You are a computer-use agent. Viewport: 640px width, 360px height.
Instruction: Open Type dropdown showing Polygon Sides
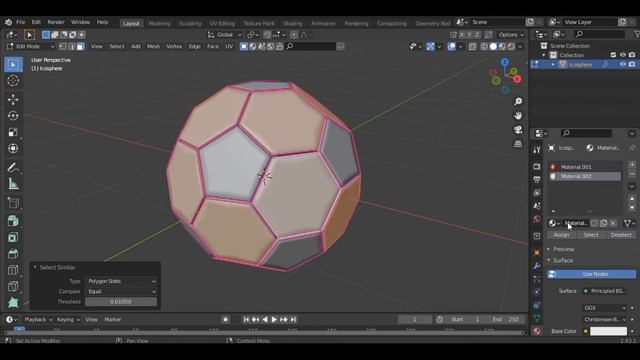pos(121,281)
